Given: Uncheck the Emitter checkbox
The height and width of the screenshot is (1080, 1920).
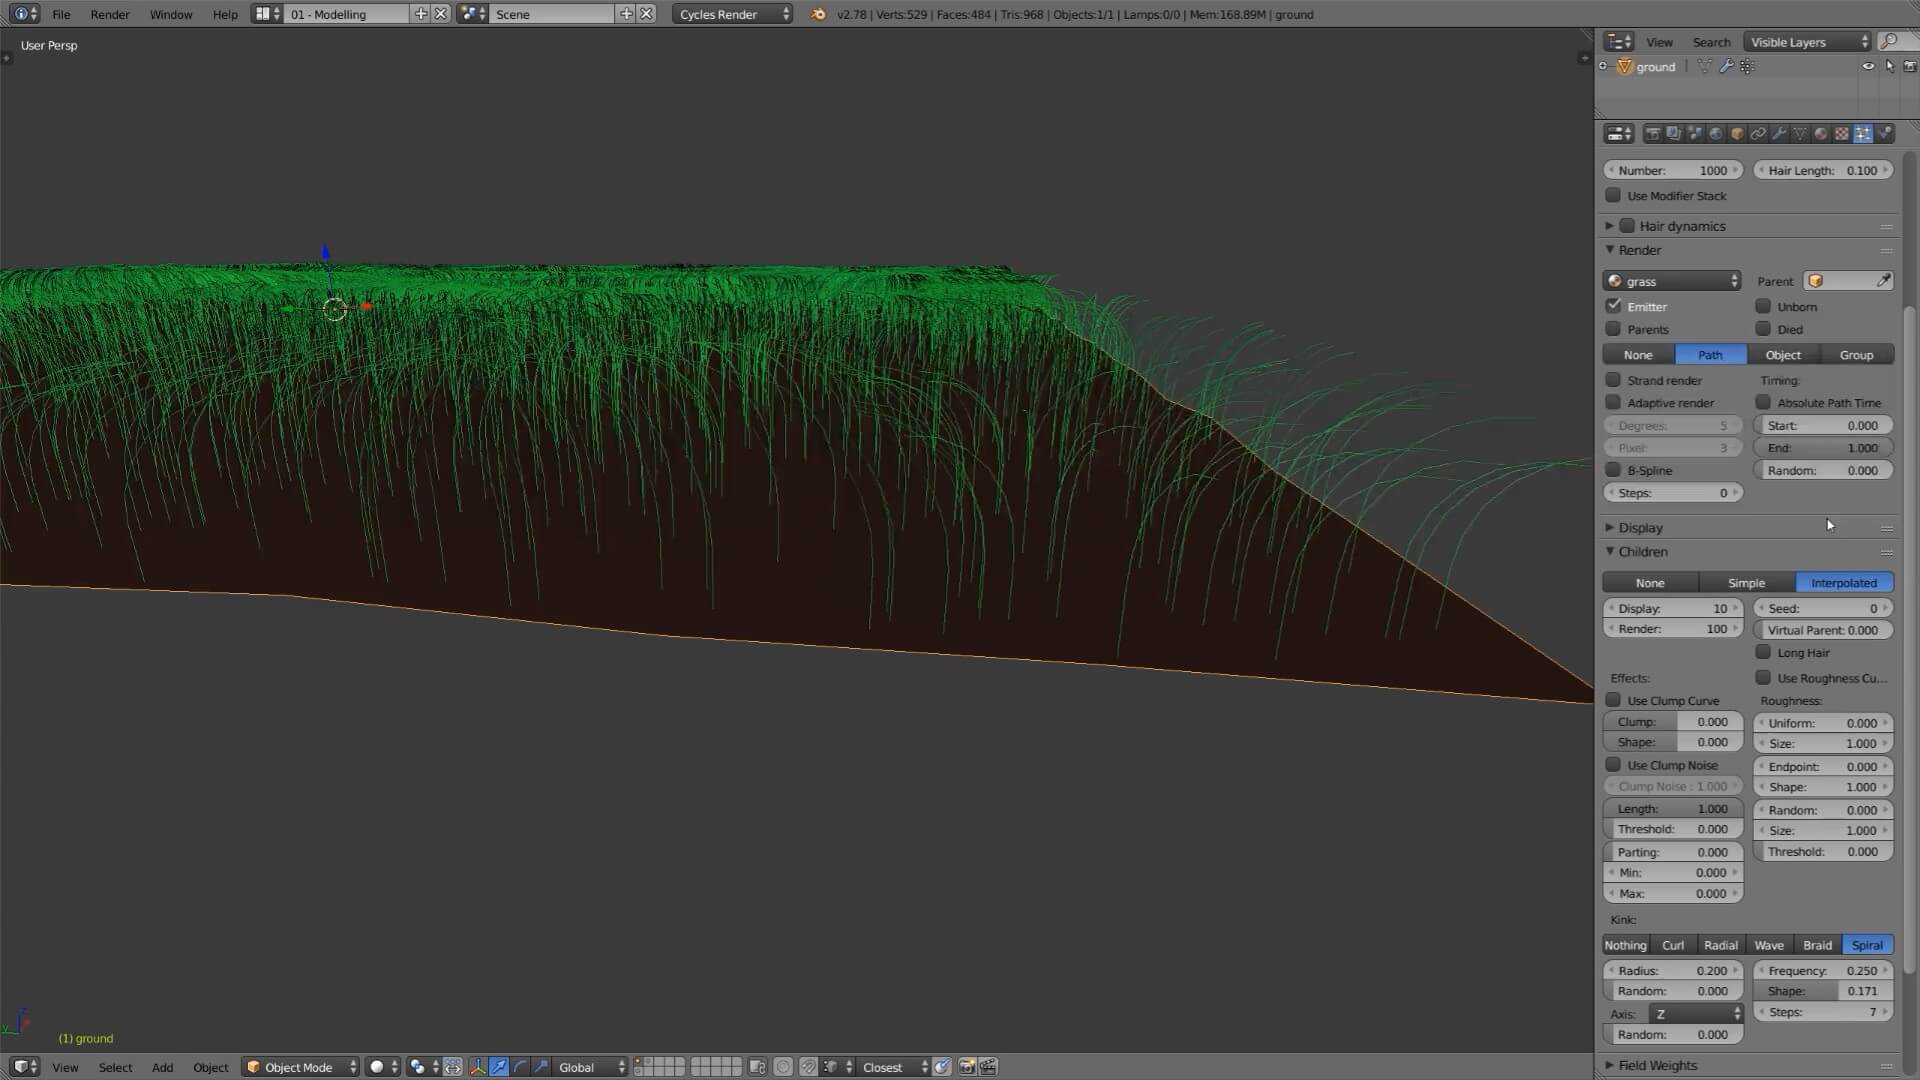Looking at the screenshot, I should click(x=1613, y=306).
